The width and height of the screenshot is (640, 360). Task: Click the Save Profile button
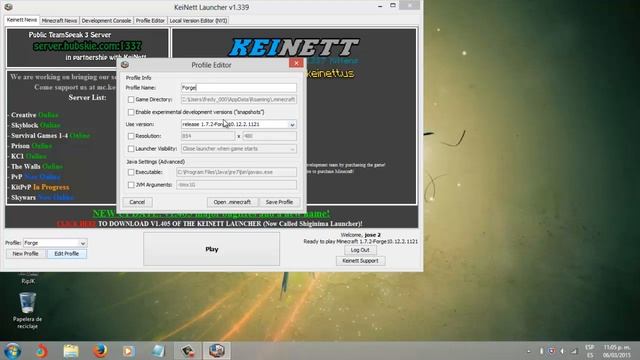coord(279,202)
